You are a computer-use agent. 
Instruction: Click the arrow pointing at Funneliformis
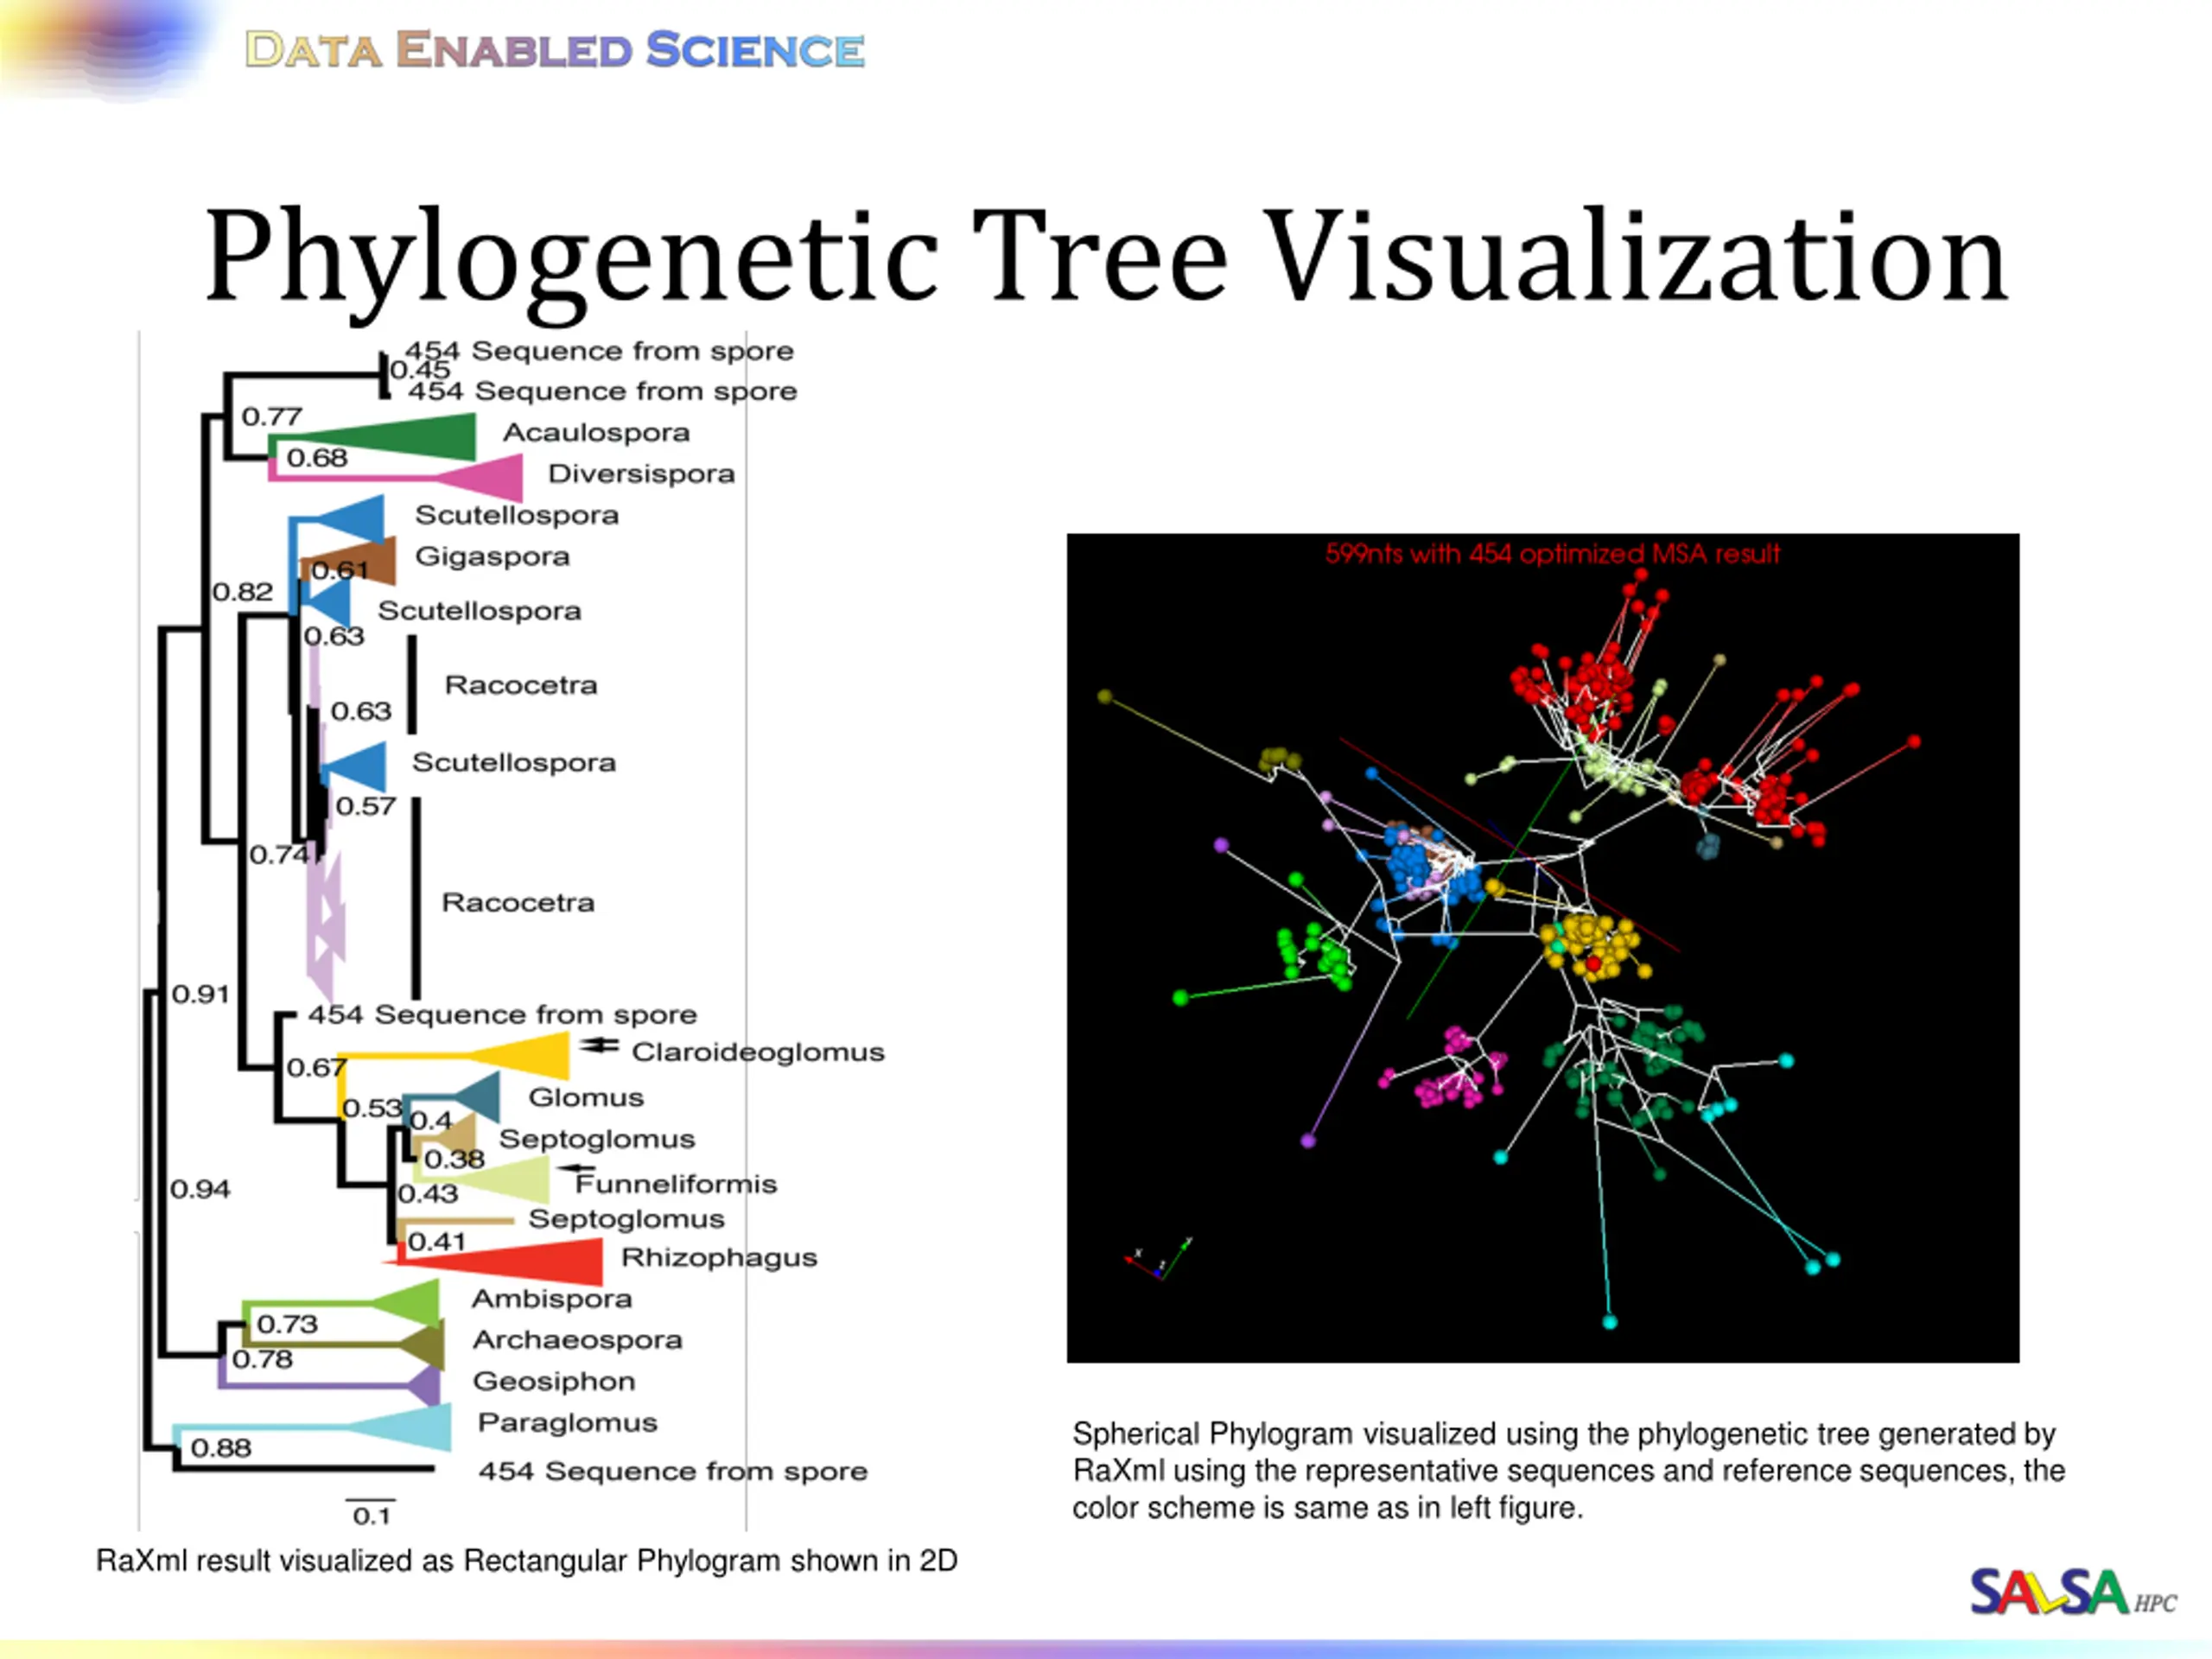coord(576,1168)
